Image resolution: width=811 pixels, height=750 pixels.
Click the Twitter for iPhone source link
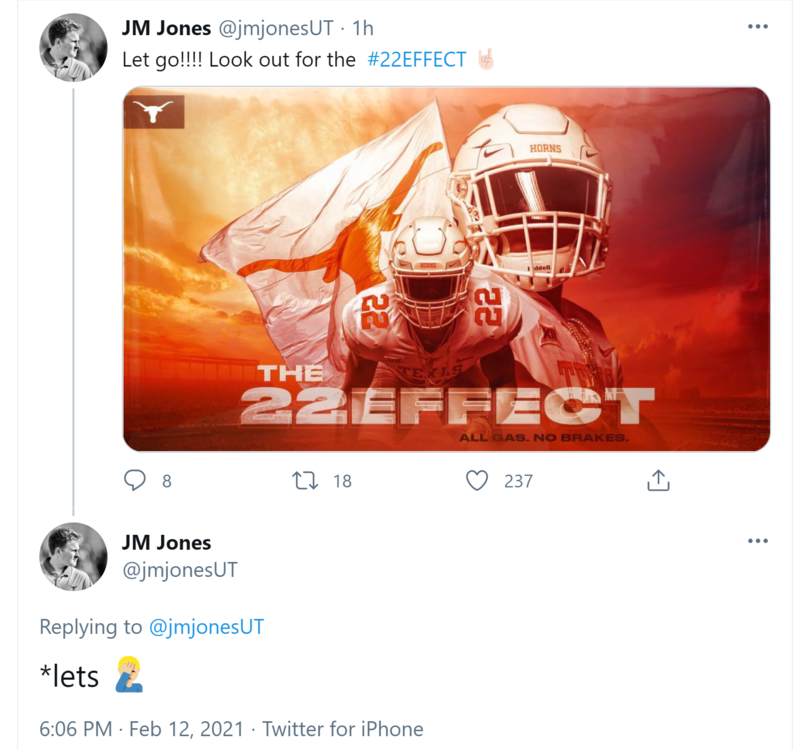(342, 729)
